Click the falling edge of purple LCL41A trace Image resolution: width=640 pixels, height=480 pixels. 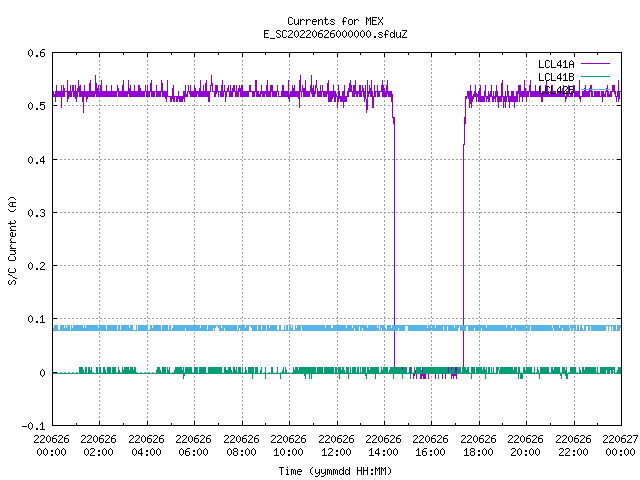pos(394,245)
